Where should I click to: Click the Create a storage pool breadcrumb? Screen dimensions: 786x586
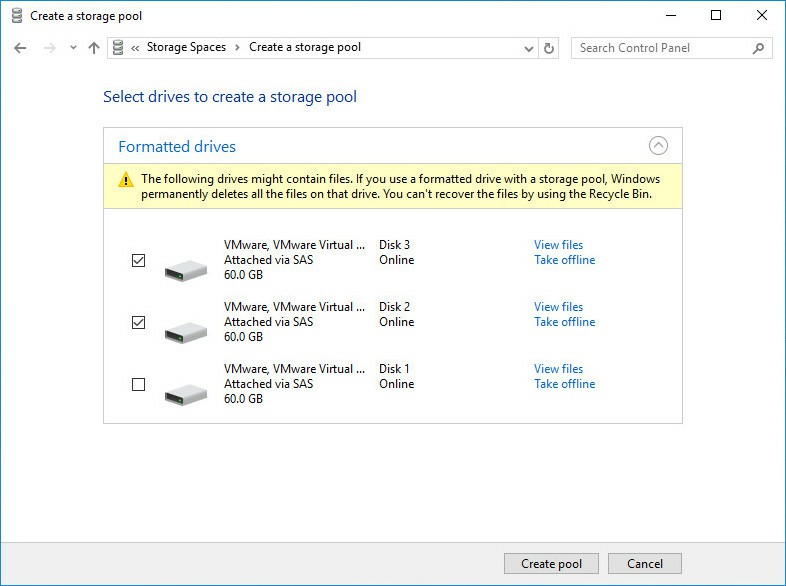click(x=305, y=47)
